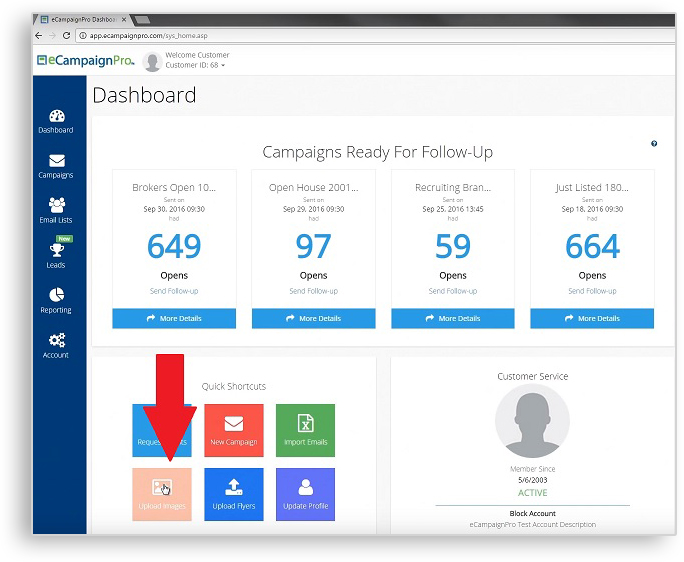
Task: View More Details for Recruiting campaign
Action: click(453, 319)
